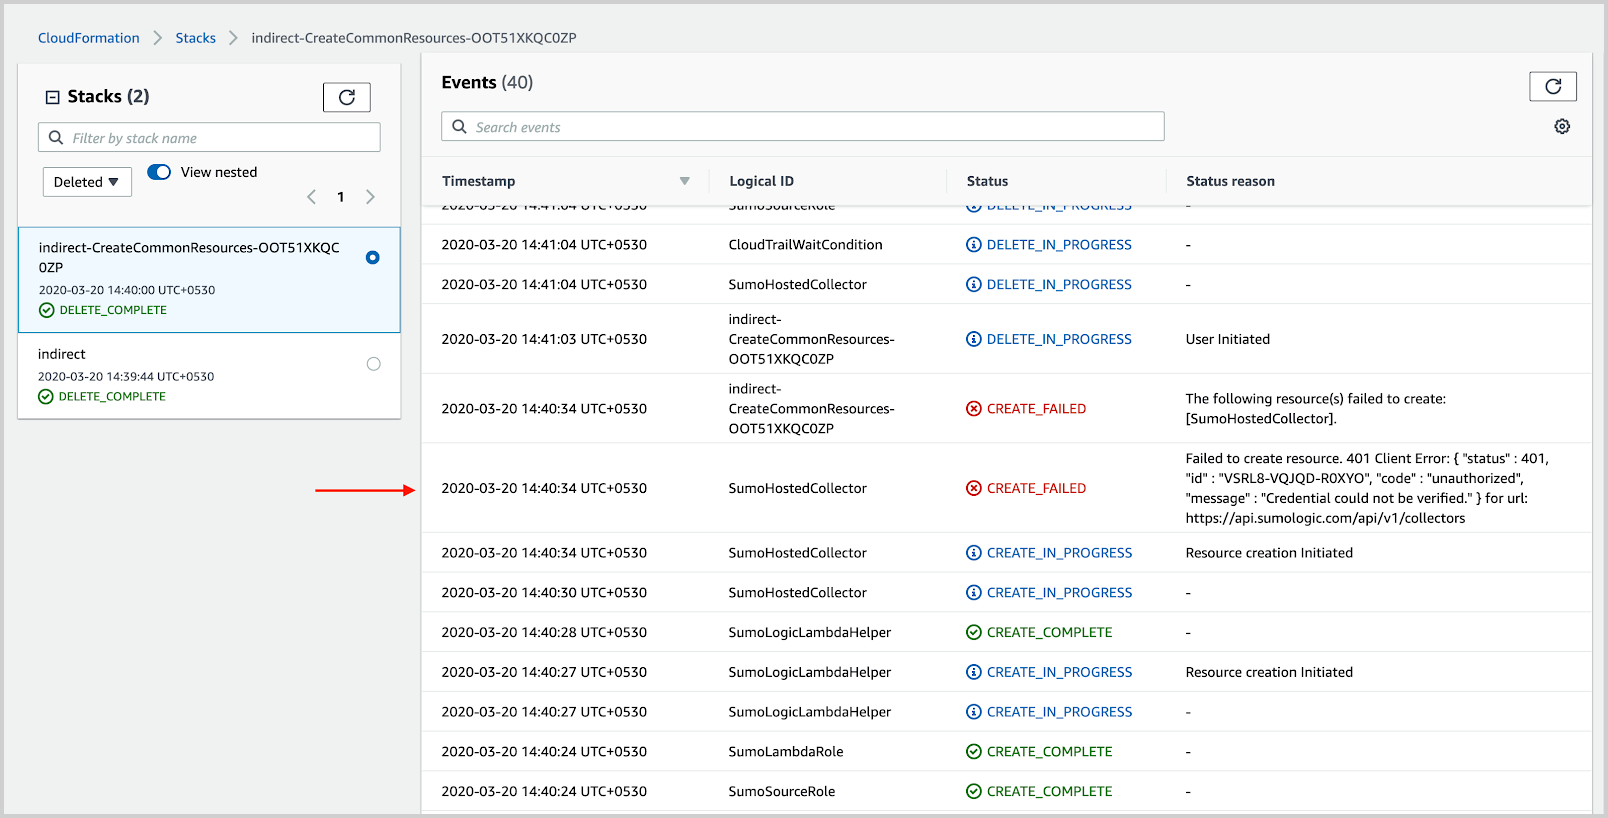
Task: Select indirect-CreateCommonResources stack radio button
Action: [x=372, y=258]
